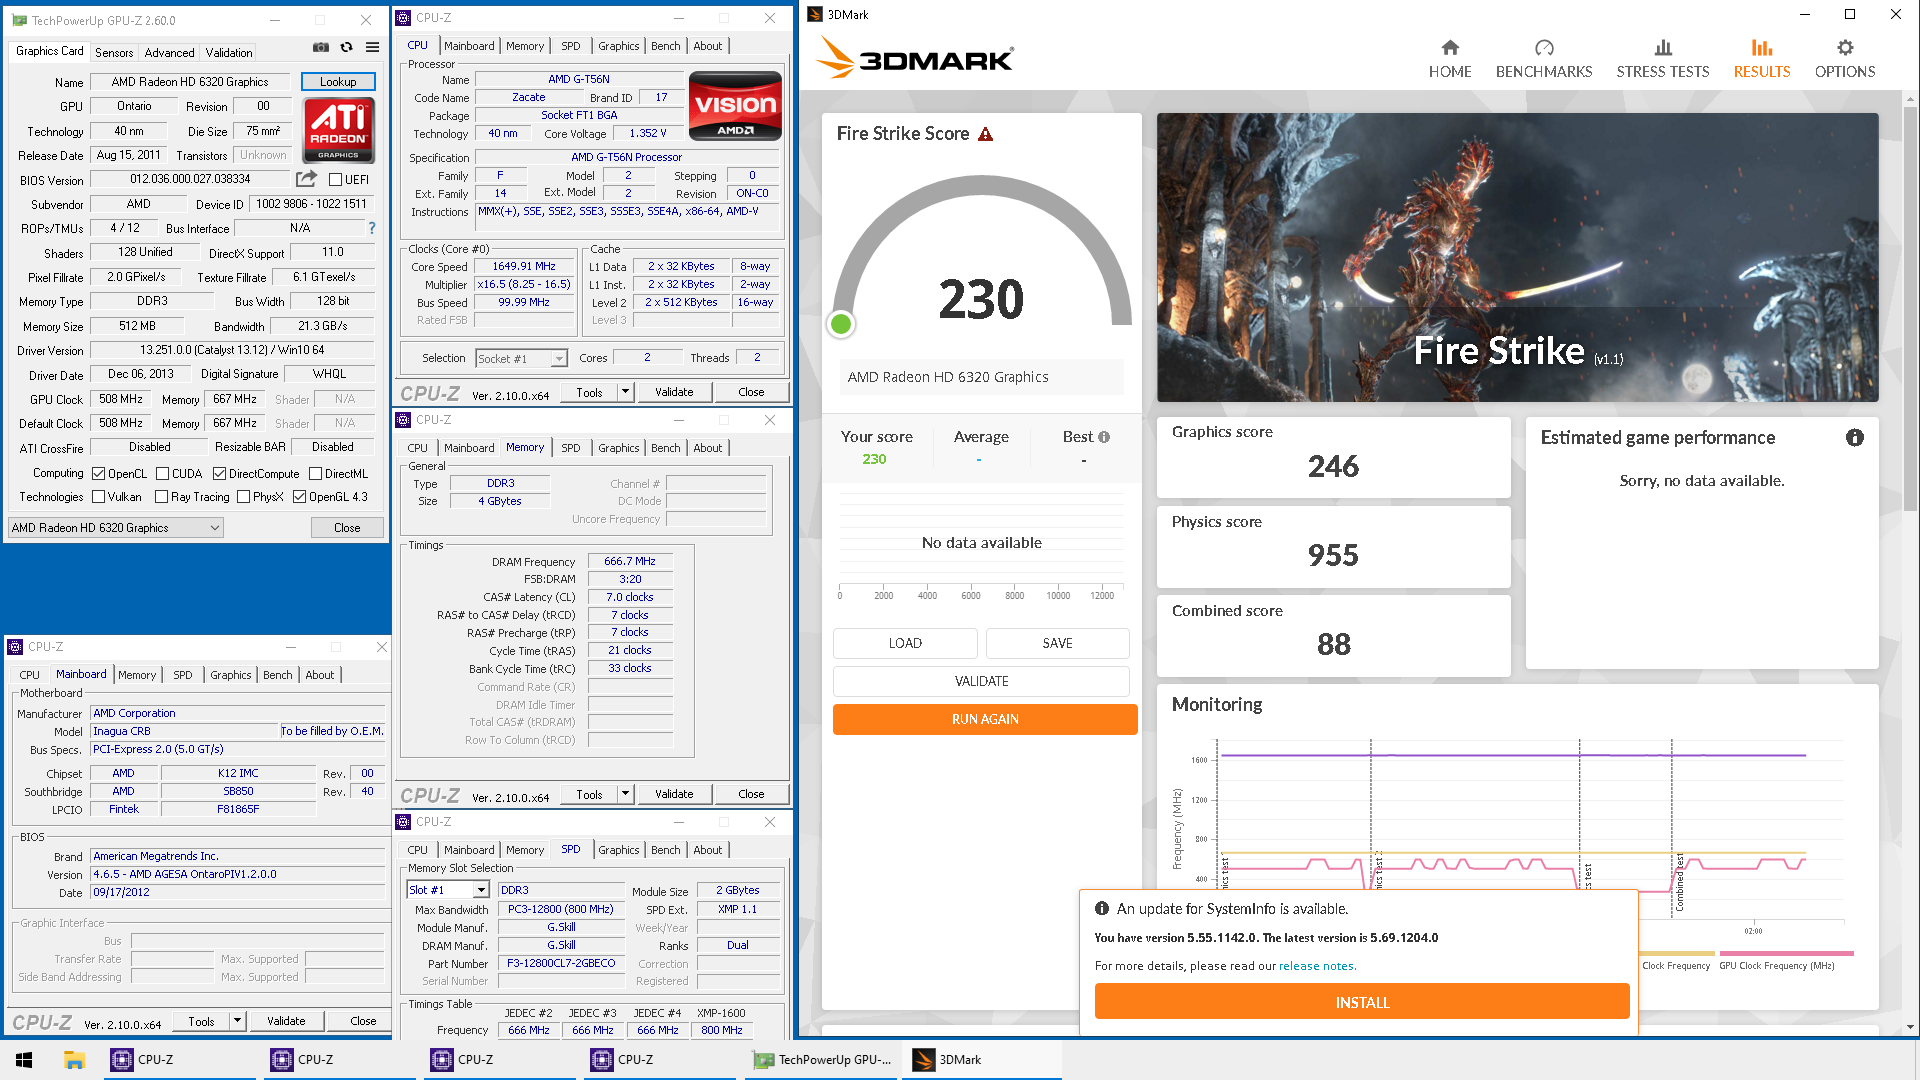Click the info icon next to Best

(1104, 437)
